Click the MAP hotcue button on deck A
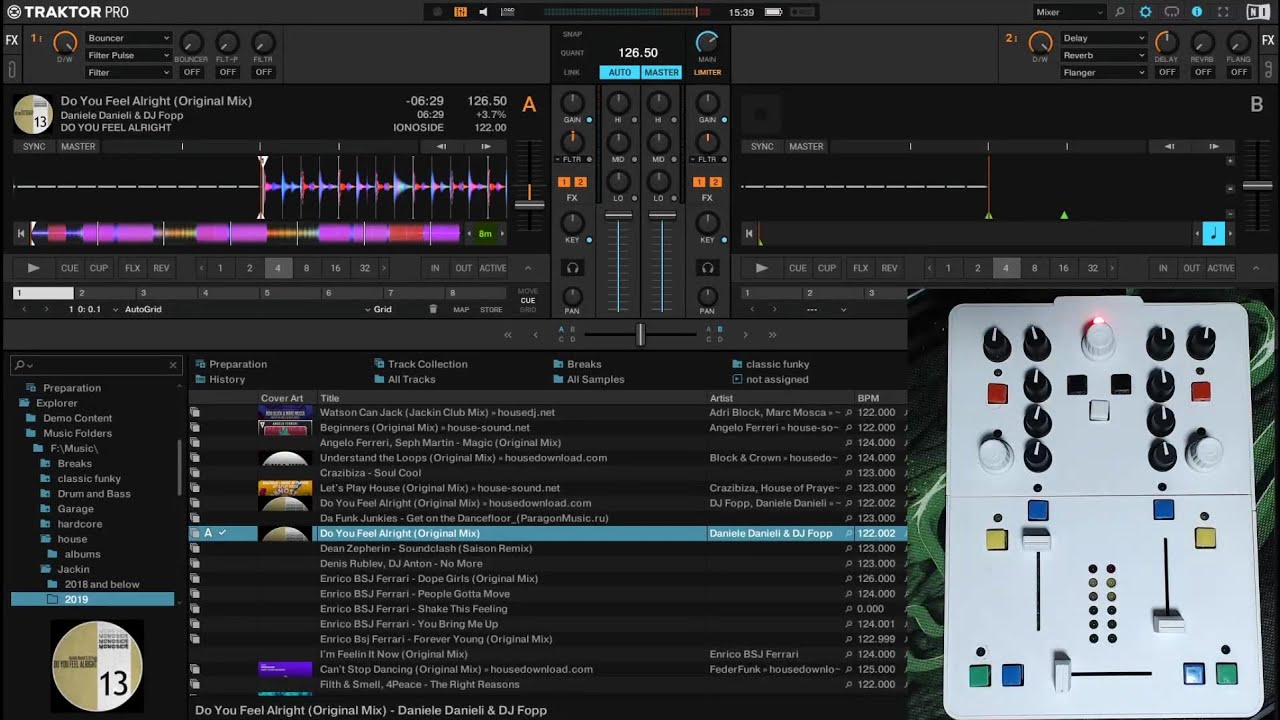Screen dimensions: 1280x720 click(461, 309)
